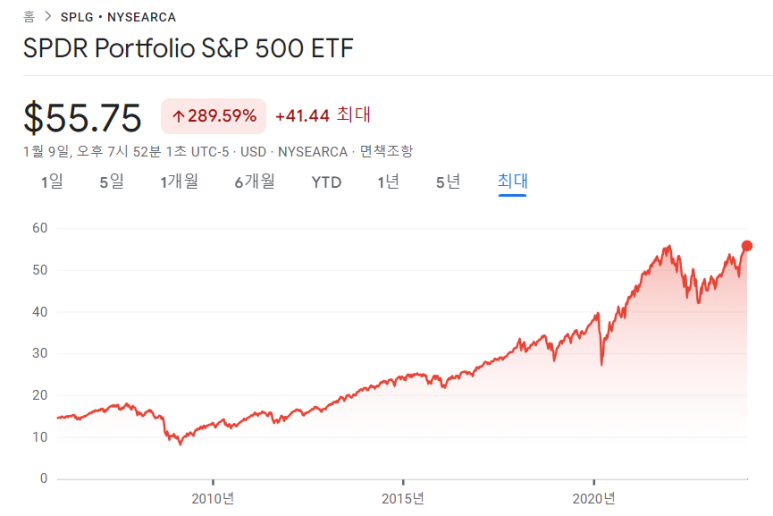Select the 1일 range tab
Image resolution: width=773 pixels, height=516 pixels.
tap(52, 182)
